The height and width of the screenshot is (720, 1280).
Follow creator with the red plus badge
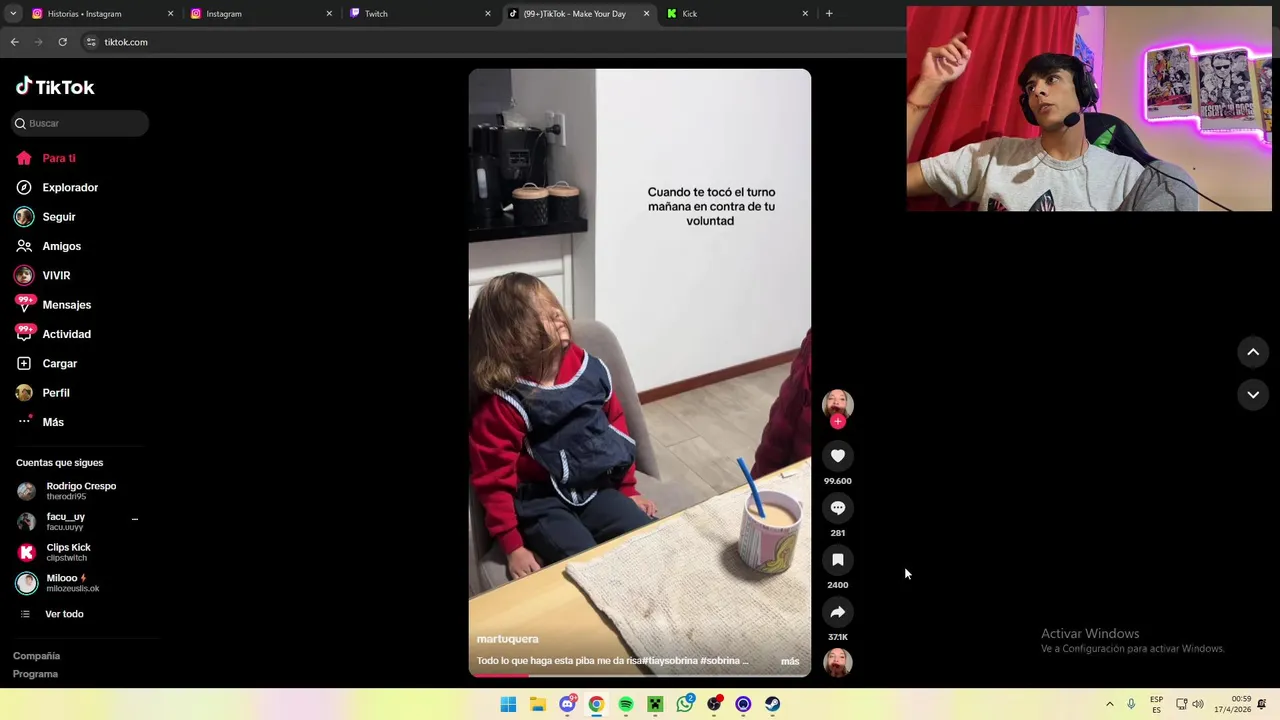838,422
